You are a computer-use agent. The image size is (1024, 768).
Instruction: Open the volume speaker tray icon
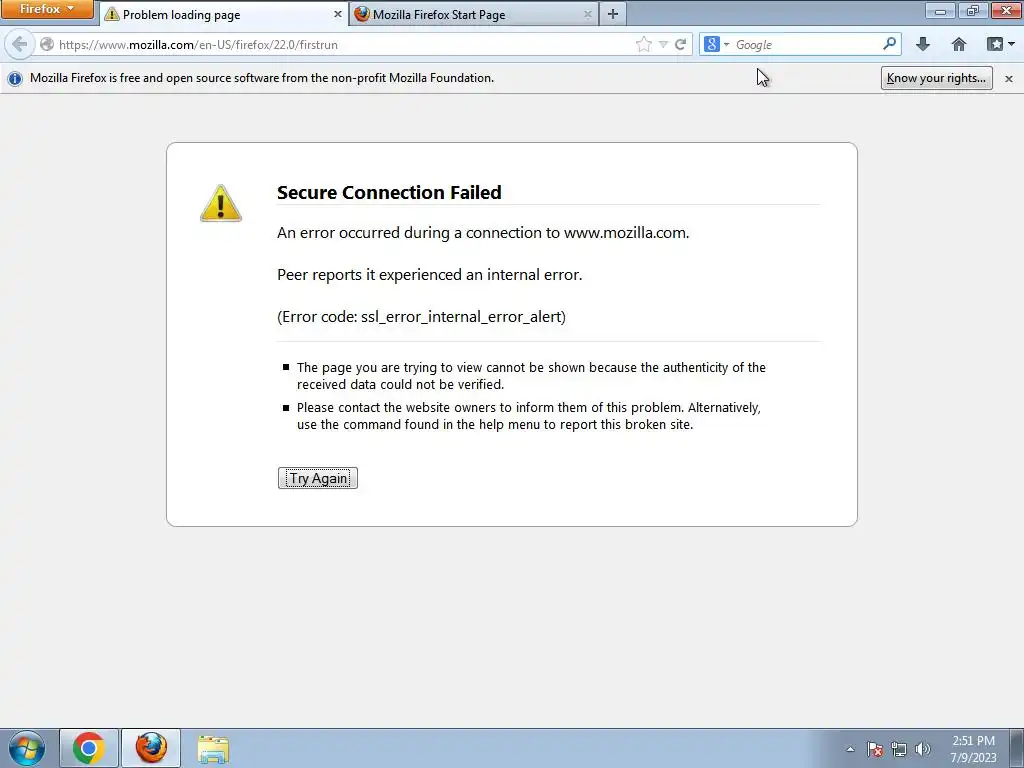(x=922, y=749)
